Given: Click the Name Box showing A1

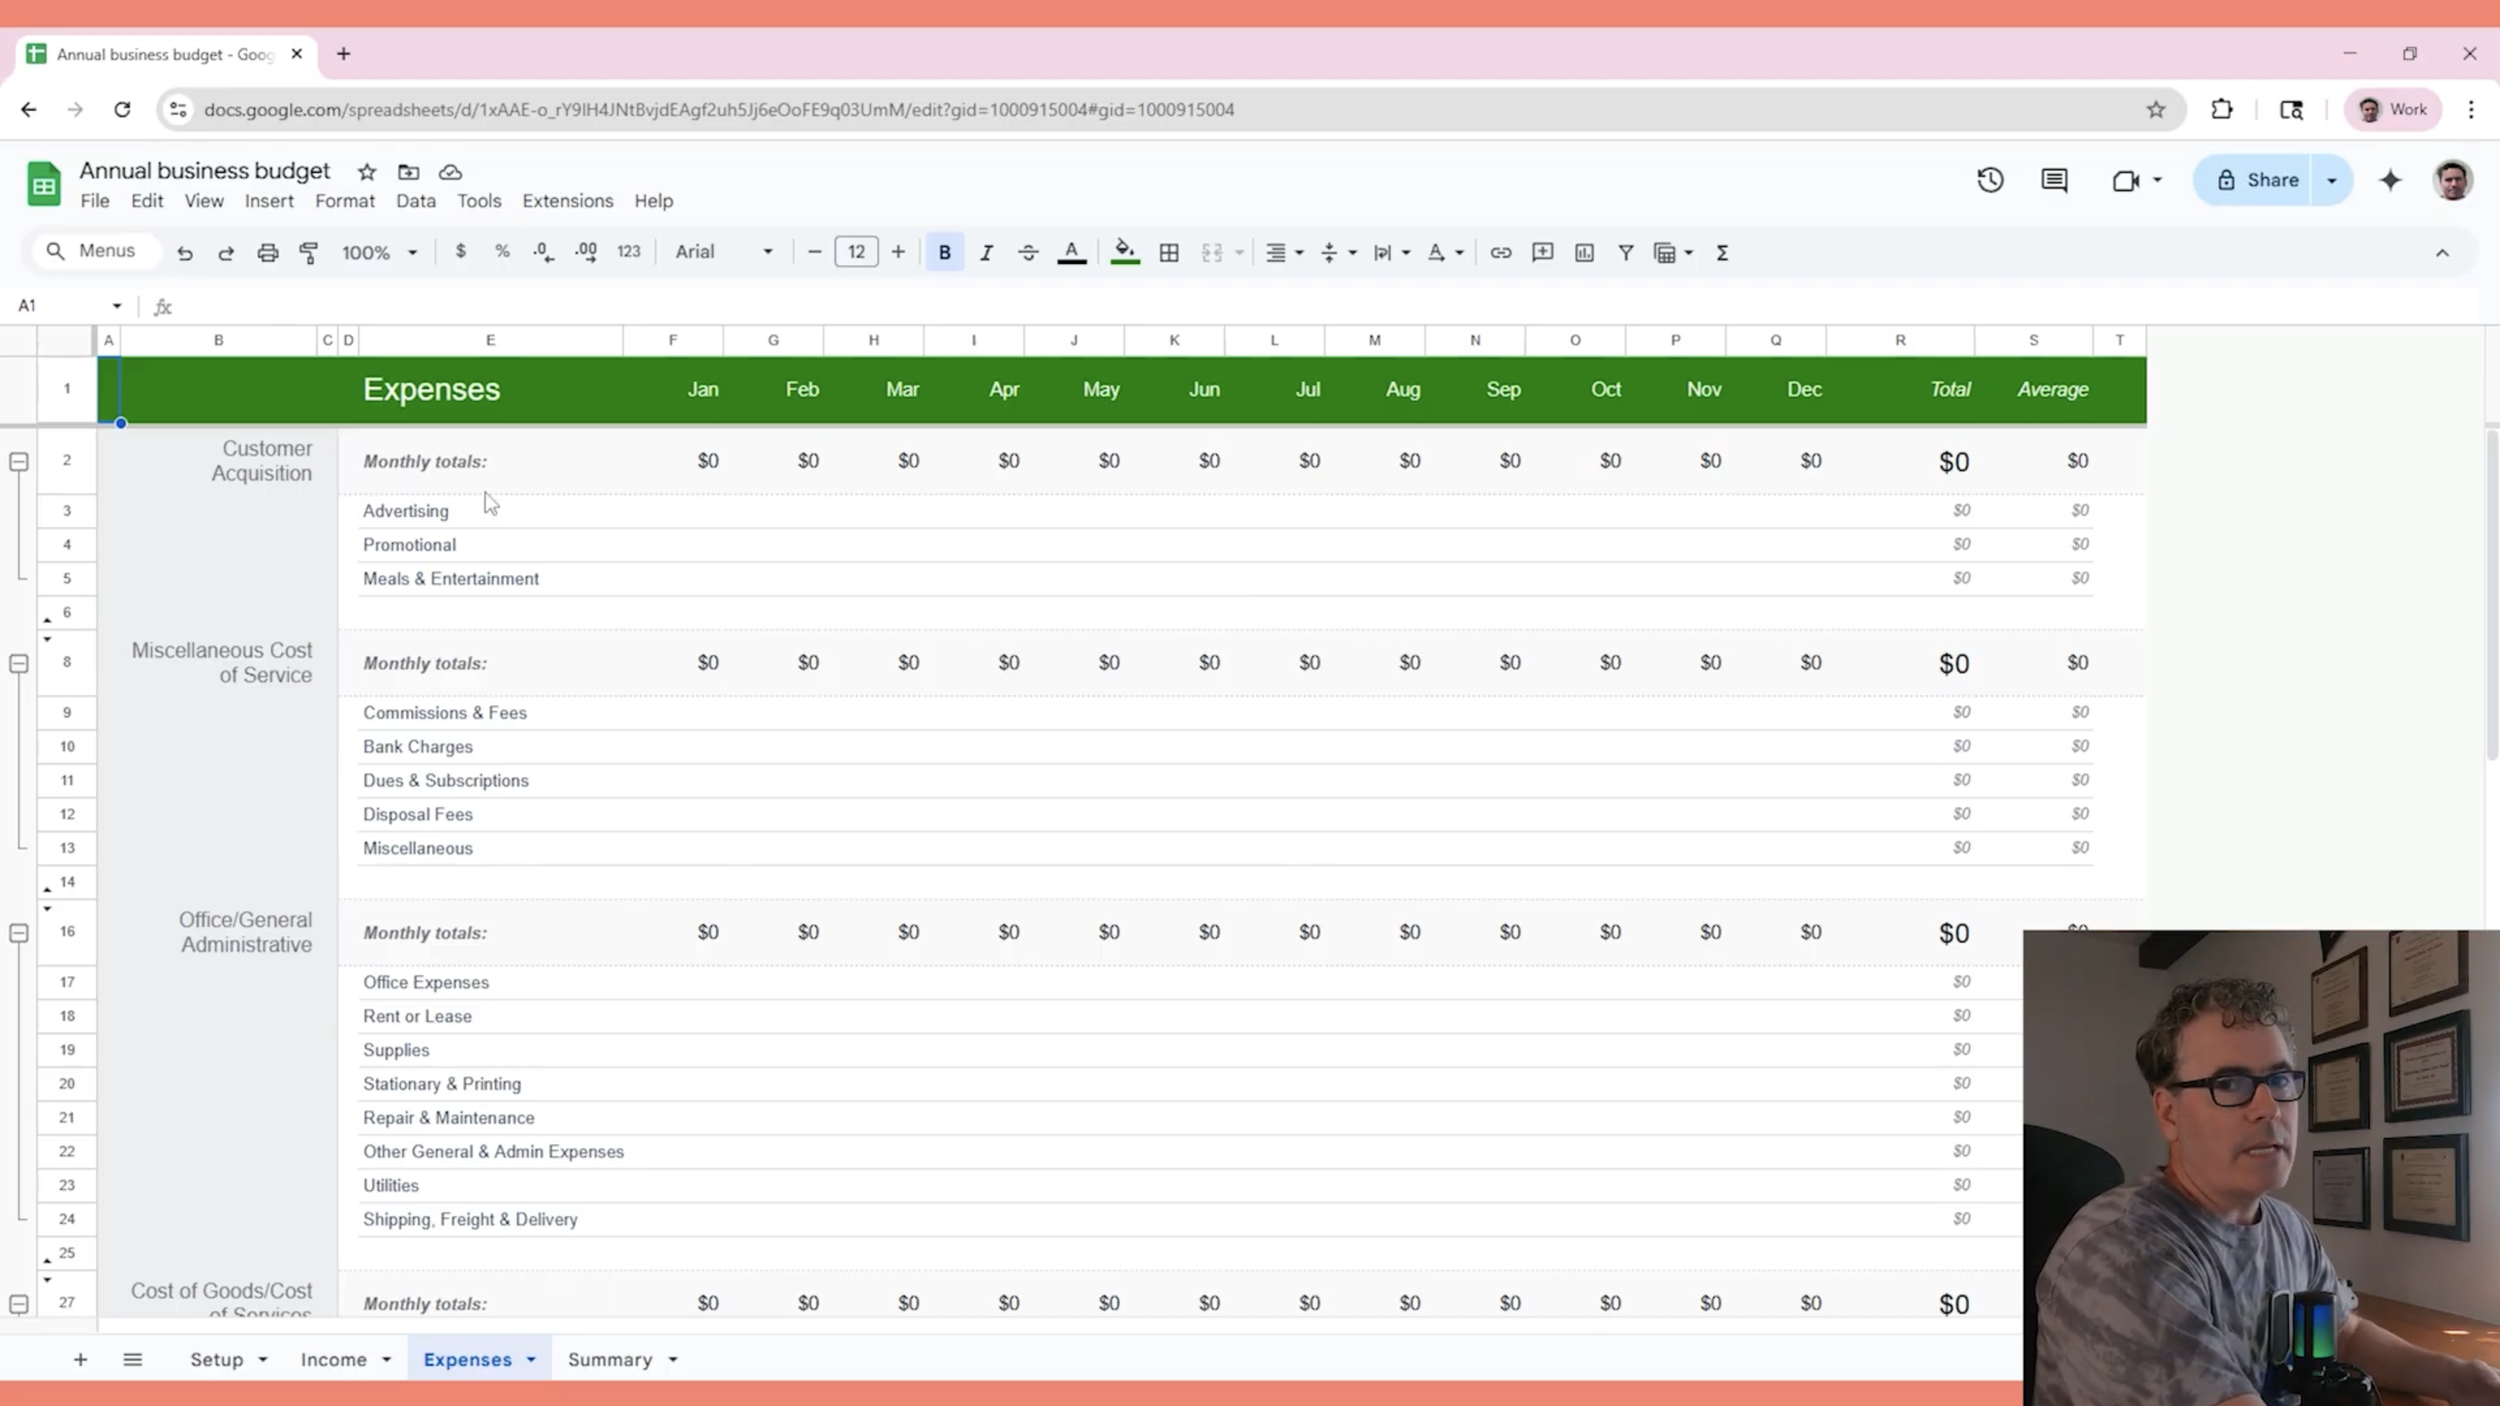Looking at the screenshot, I should click(60, 305).
